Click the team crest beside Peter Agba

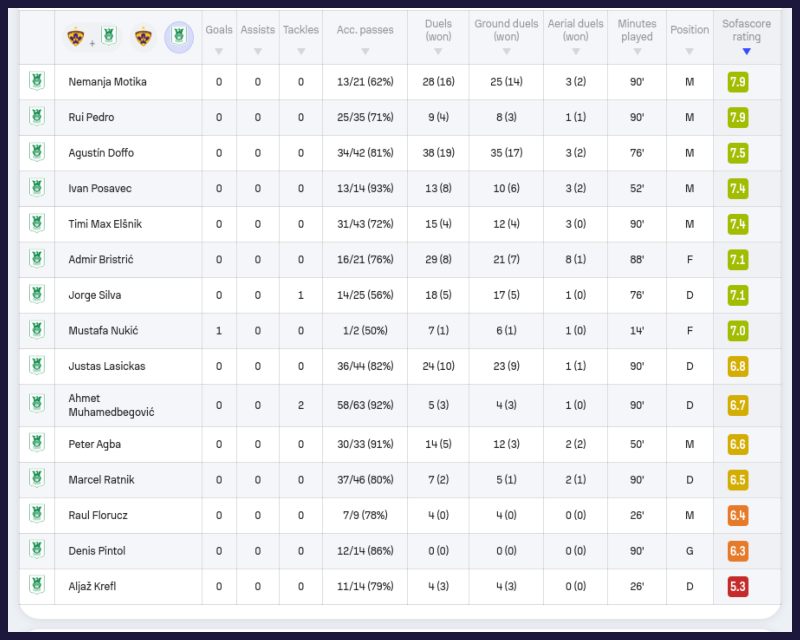[37, 444]
